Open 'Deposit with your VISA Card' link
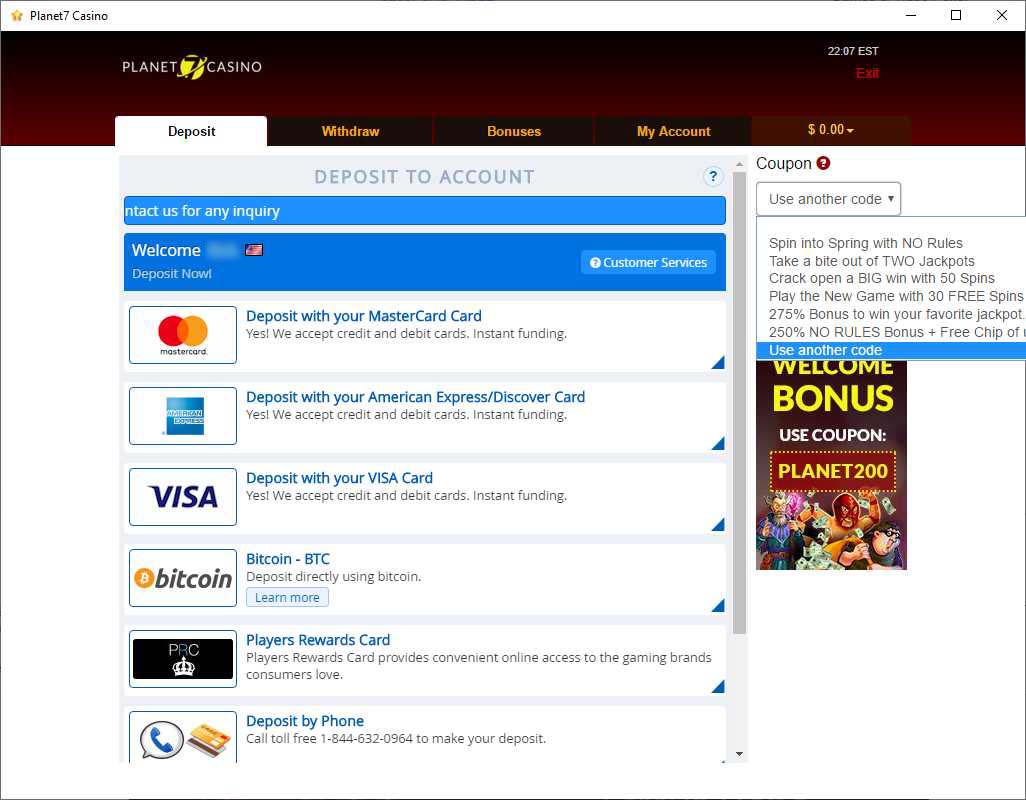Viewport: 1026px width, 800px height. tap(340, 478)
